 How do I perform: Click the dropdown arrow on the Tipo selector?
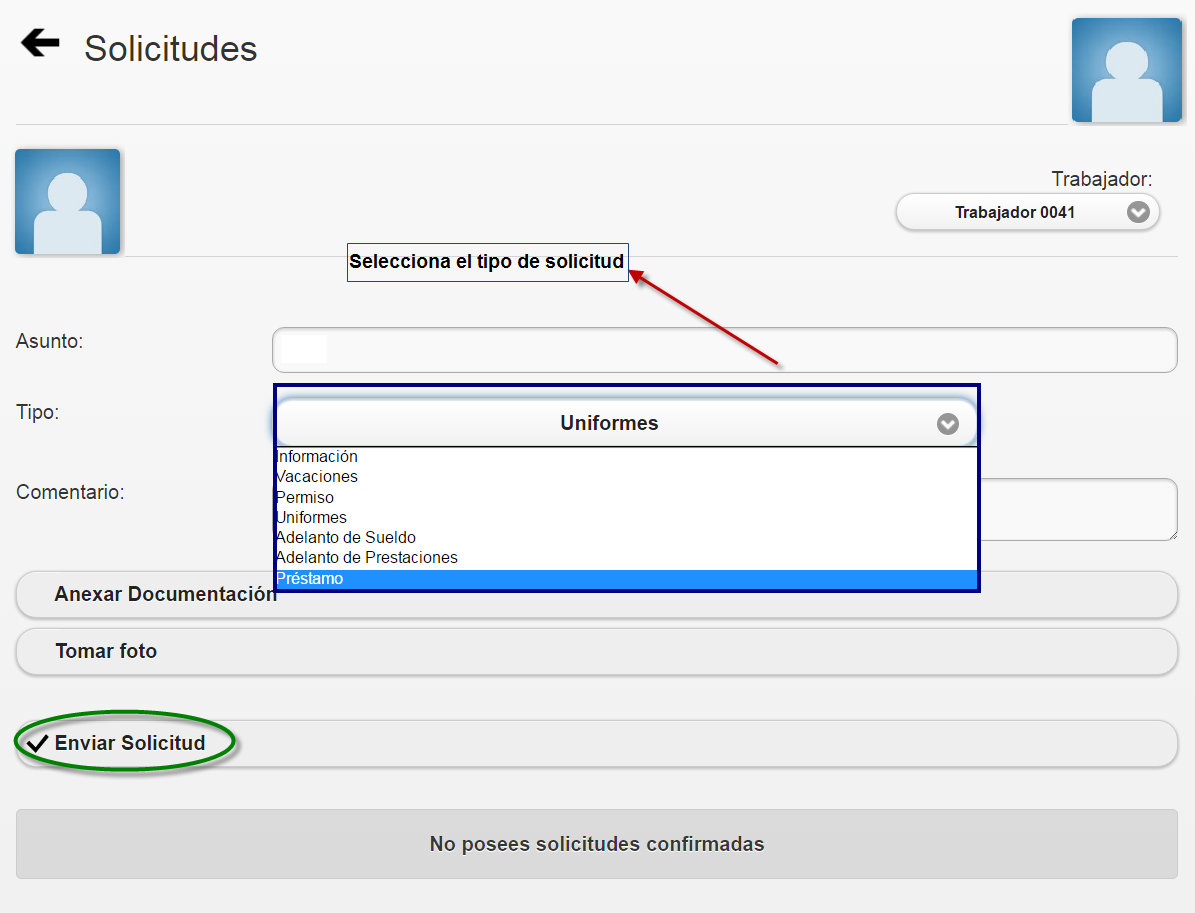[x=947, y=423]
